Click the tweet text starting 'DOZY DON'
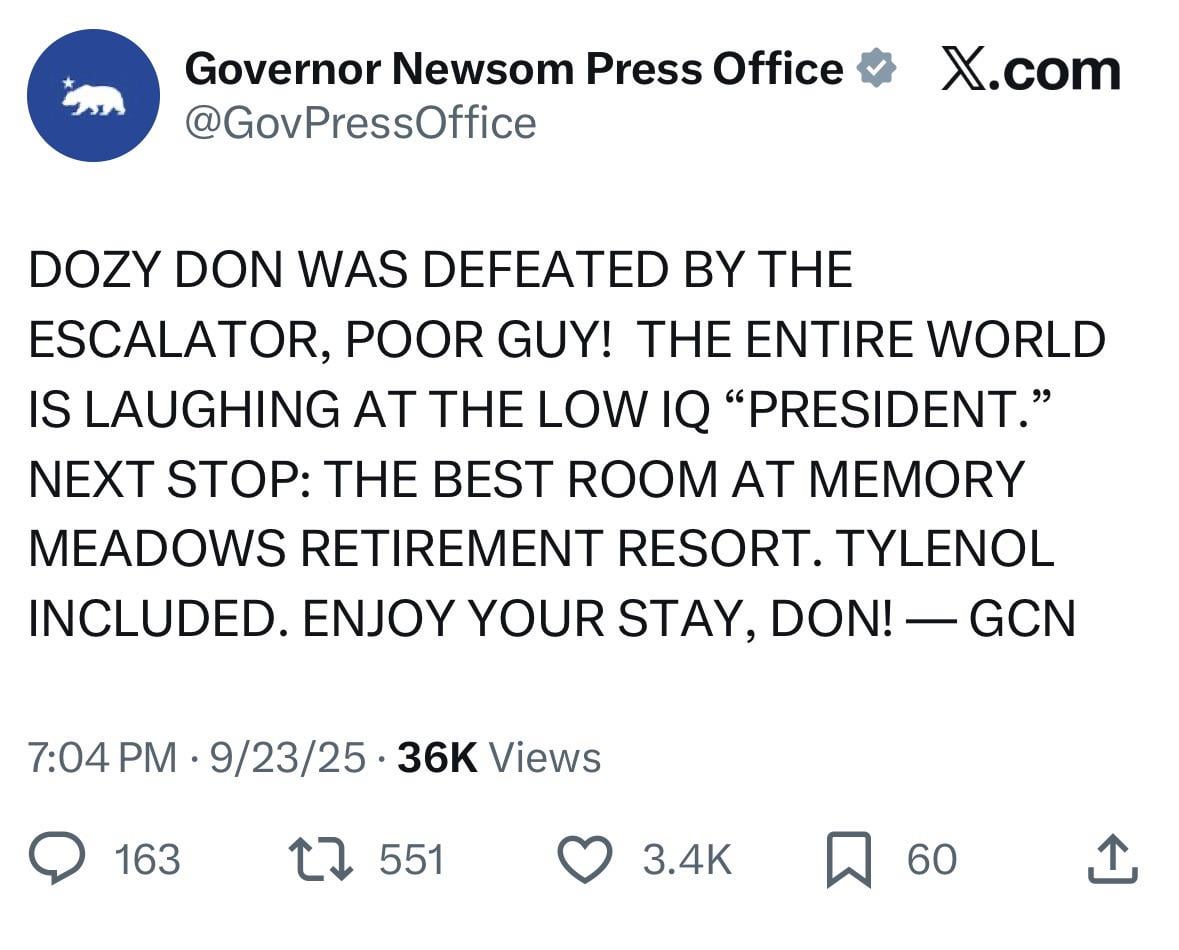This screenshot has width=1179, height=950. (x=440, y=270)
